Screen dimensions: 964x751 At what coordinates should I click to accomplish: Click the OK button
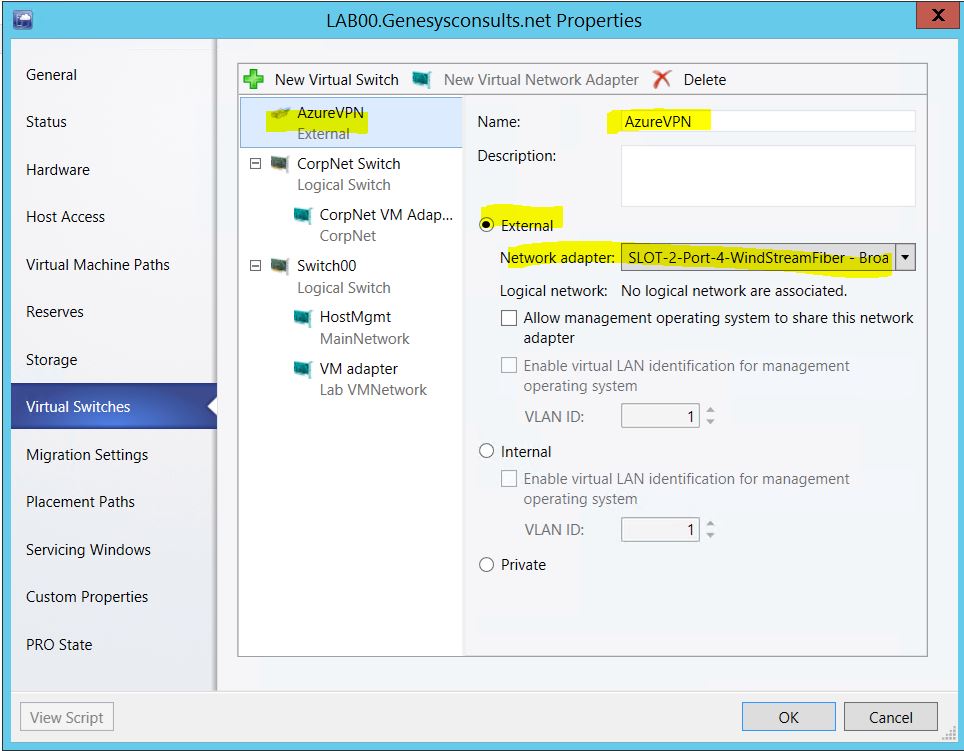pyautogui.click(x=788, y=717)
